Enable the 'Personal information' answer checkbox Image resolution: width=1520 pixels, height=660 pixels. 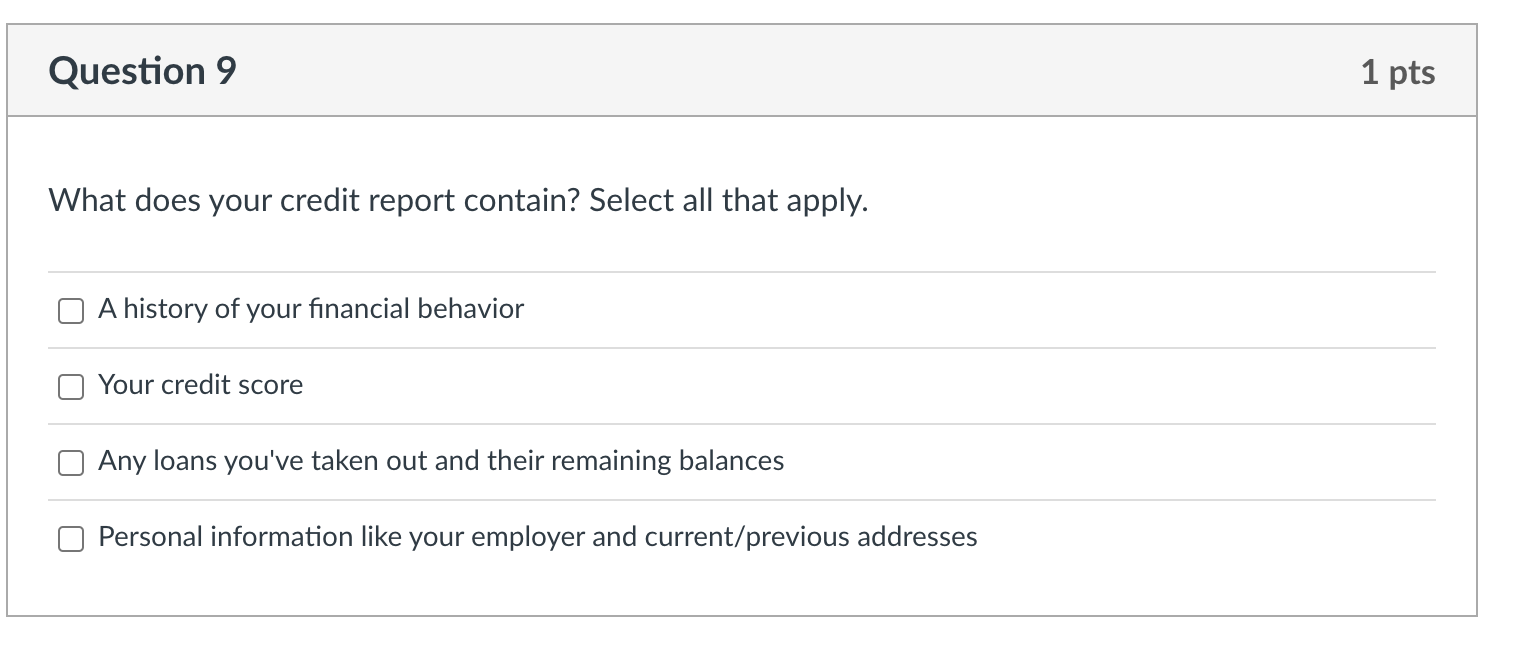pyautogui.click(x=70, y=538)
